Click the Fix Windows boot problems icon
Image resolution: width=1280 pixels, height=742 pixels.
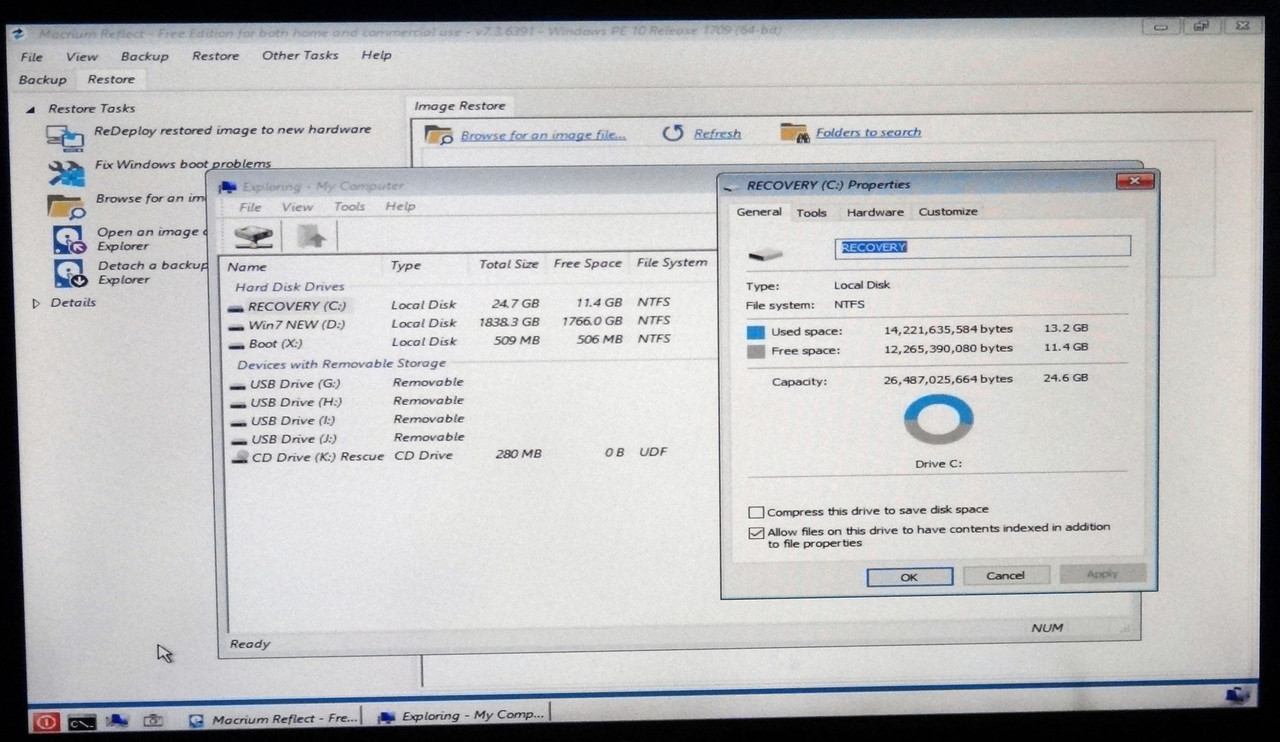(x=68, y=171)
